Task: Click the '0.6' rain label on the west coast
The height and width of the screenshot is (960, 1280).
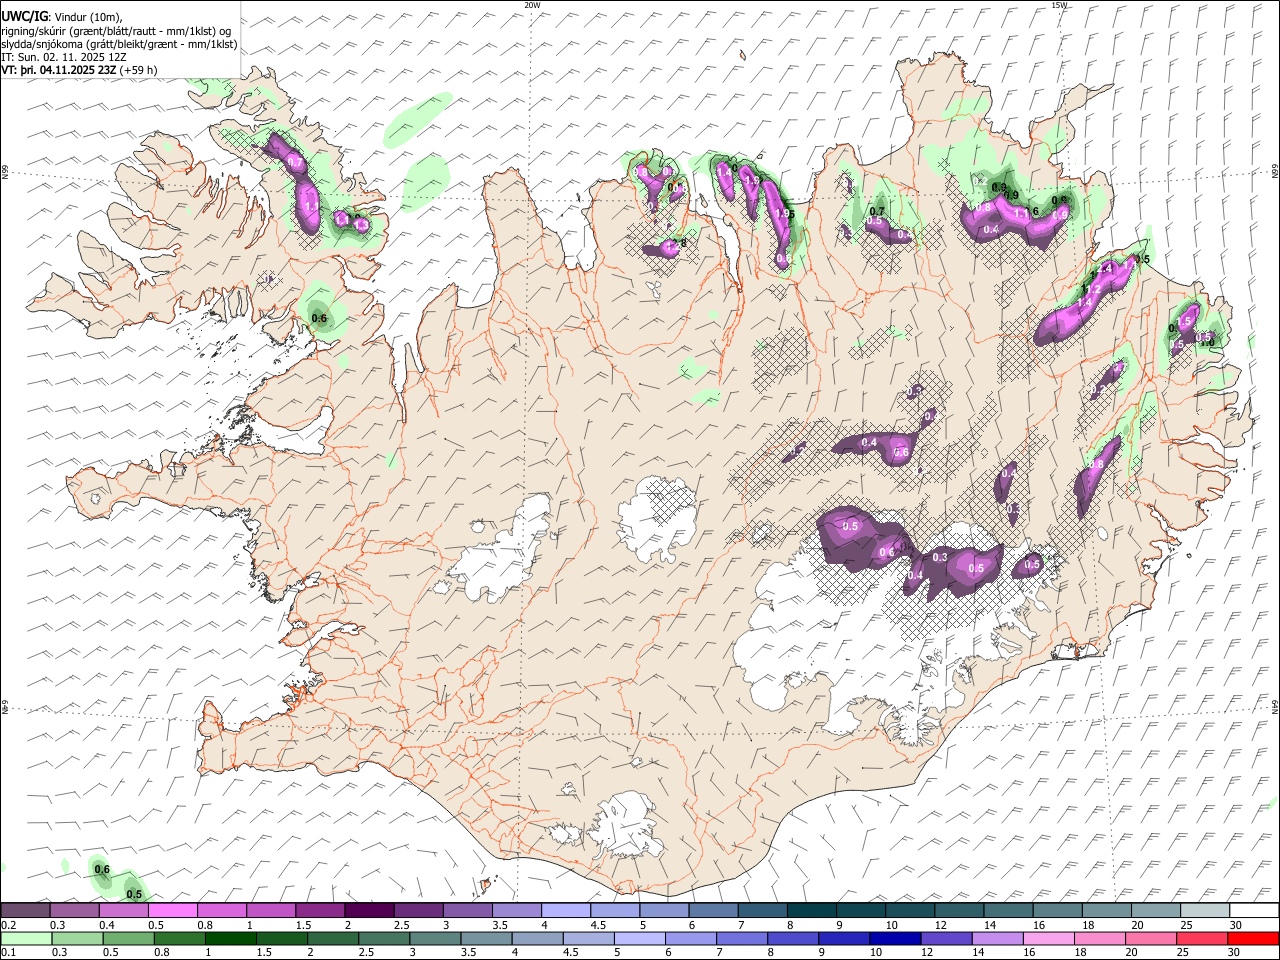Action: (319, 319)
